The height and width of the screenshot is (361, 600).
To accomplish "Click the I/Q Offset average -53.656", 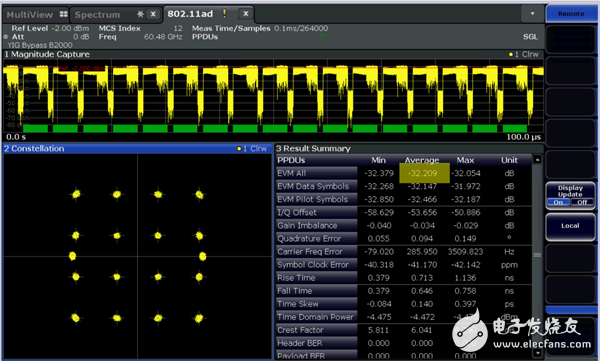I will [422, 212].
